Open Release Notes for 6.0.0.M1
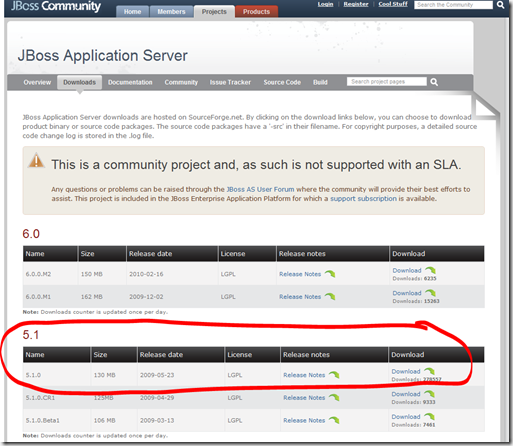Screen dimensions: 513x446 click(x=300, y=297)
